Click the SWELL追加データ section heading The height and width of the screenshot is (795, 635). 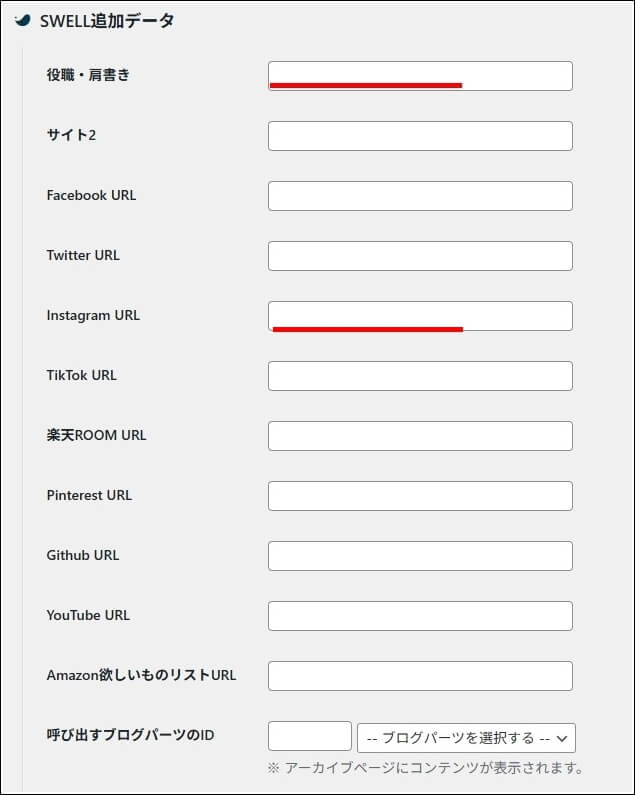107,20
